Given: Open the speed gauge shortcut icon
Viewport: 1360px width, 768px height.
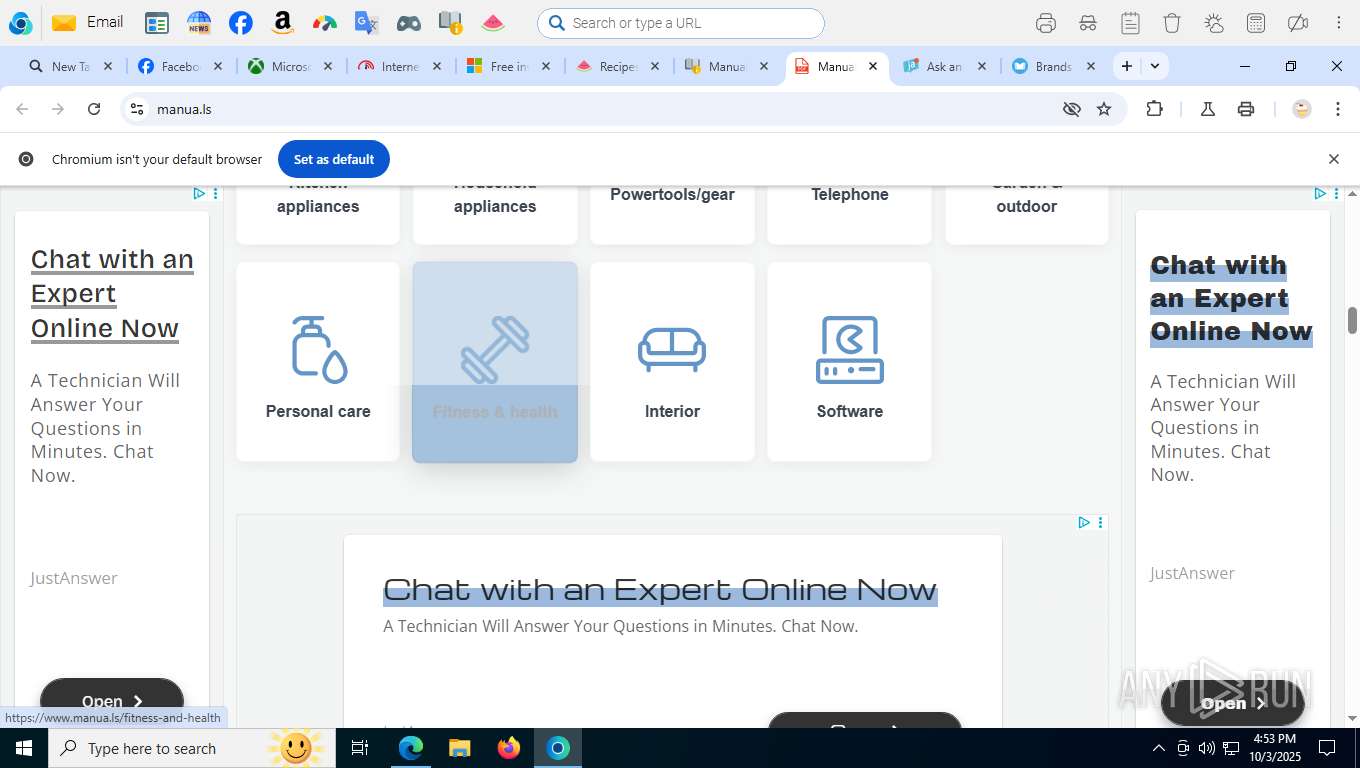Looking at the screenshot, I should pos(325,23).
